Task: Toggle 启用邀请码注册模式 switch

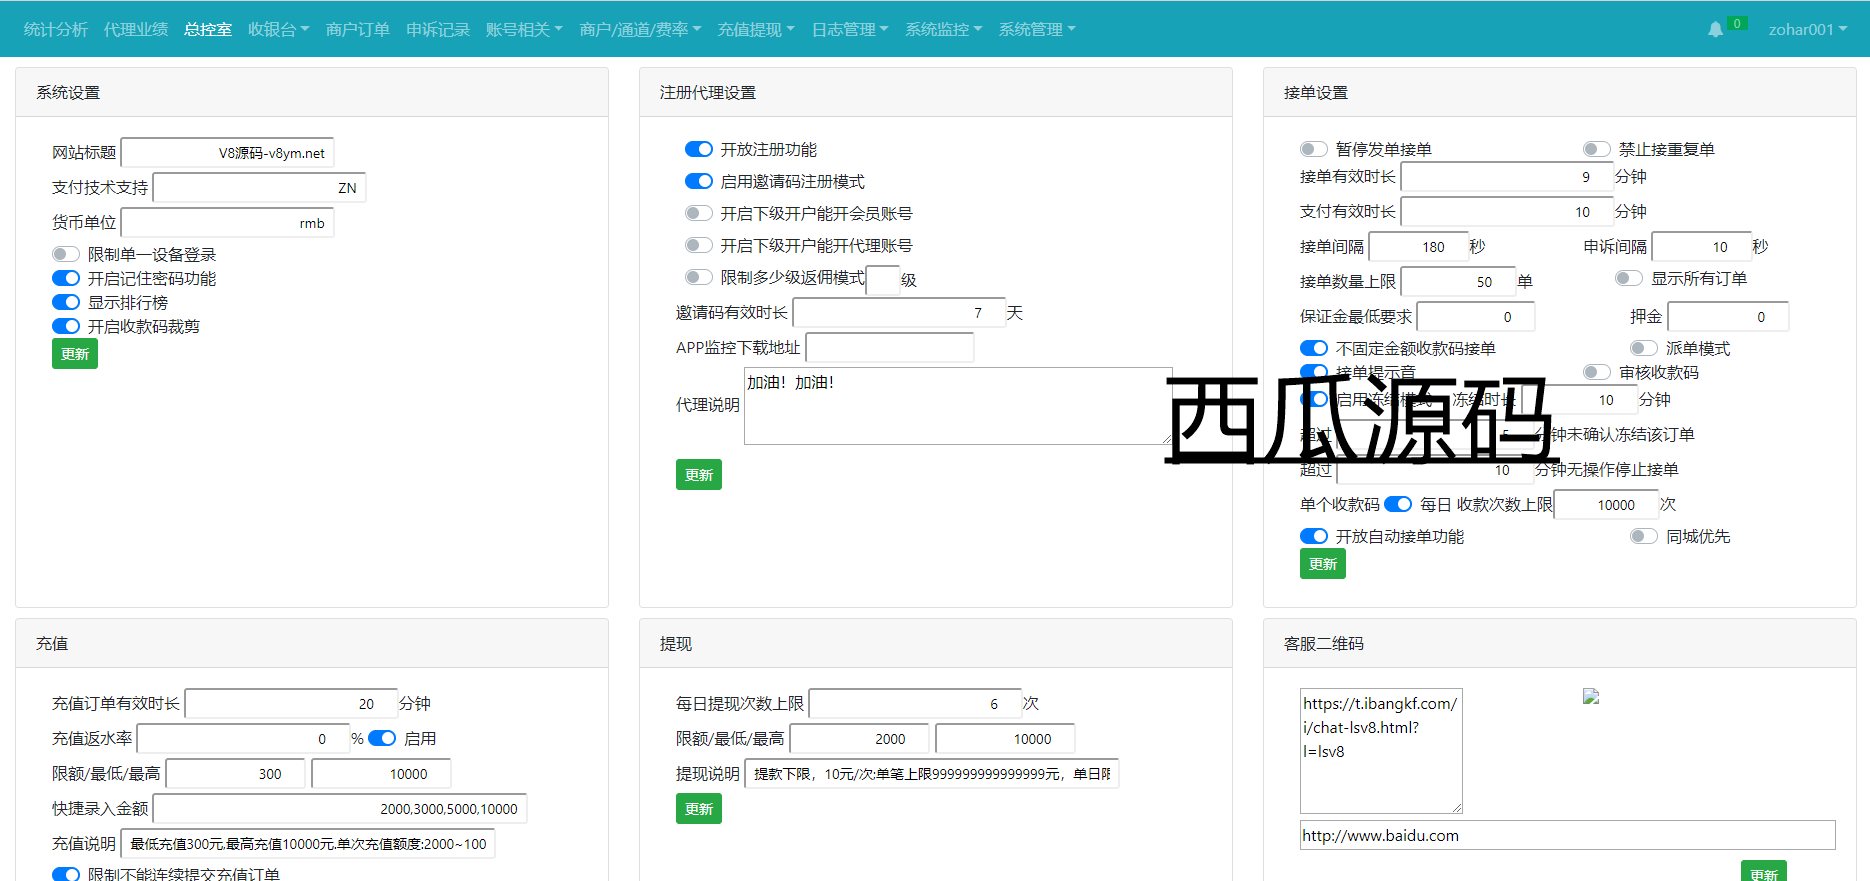Action: 699,181
